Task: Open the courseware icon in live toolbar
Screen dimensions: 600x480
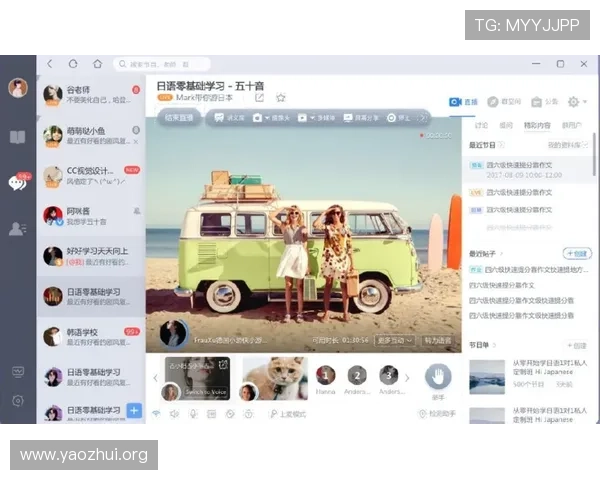Action: [219, 118]
